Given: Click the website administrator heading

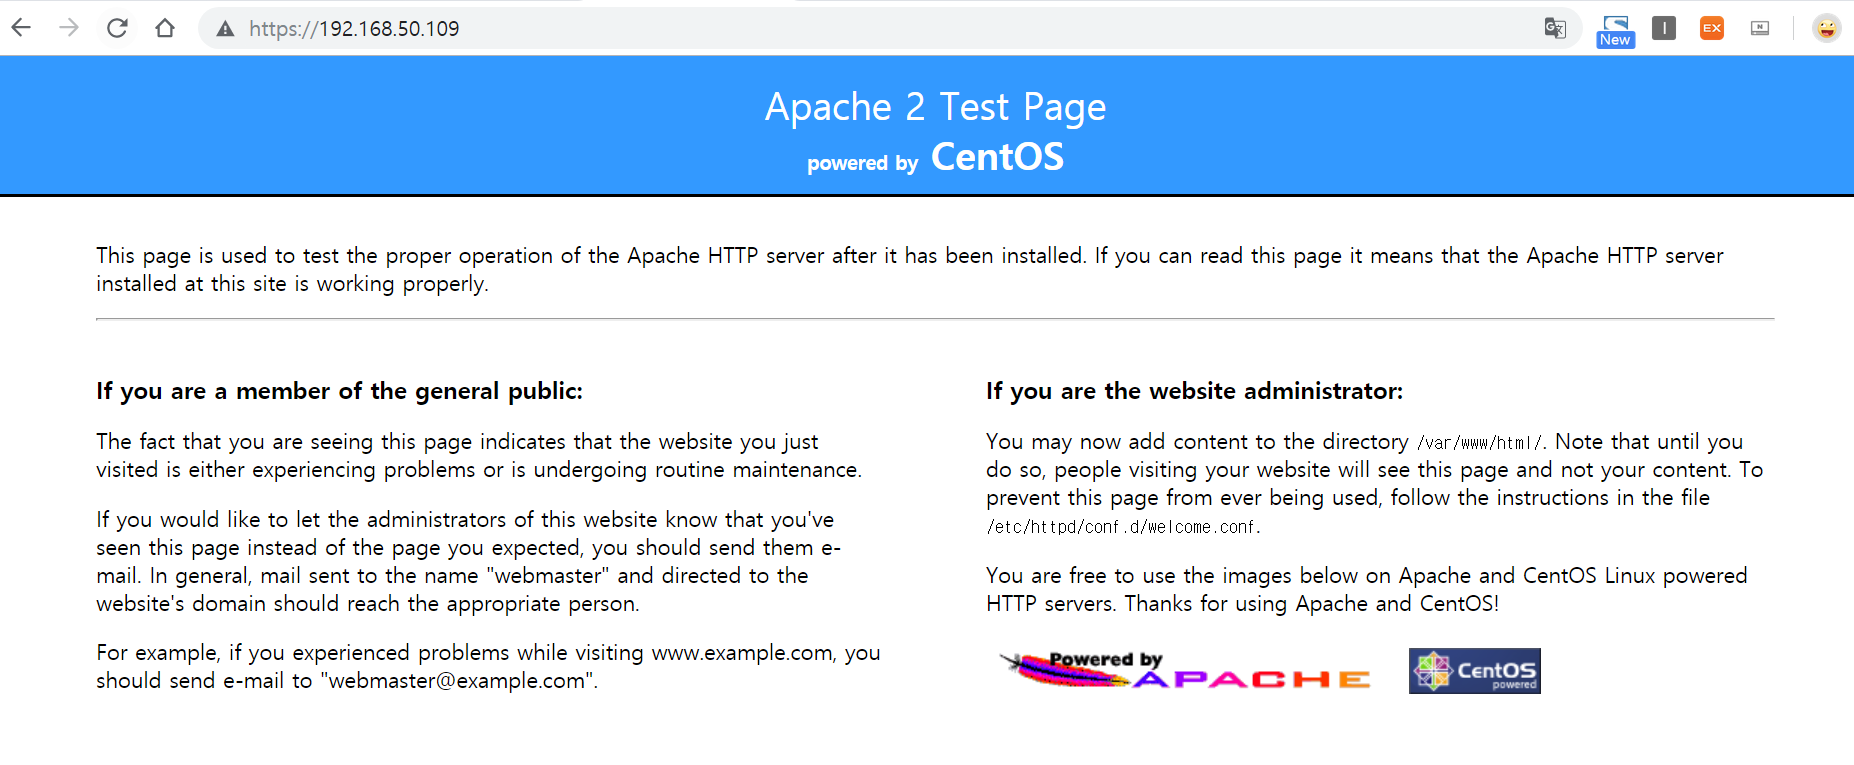Looking at the screenshot, I should click(x=1194, y=391).
